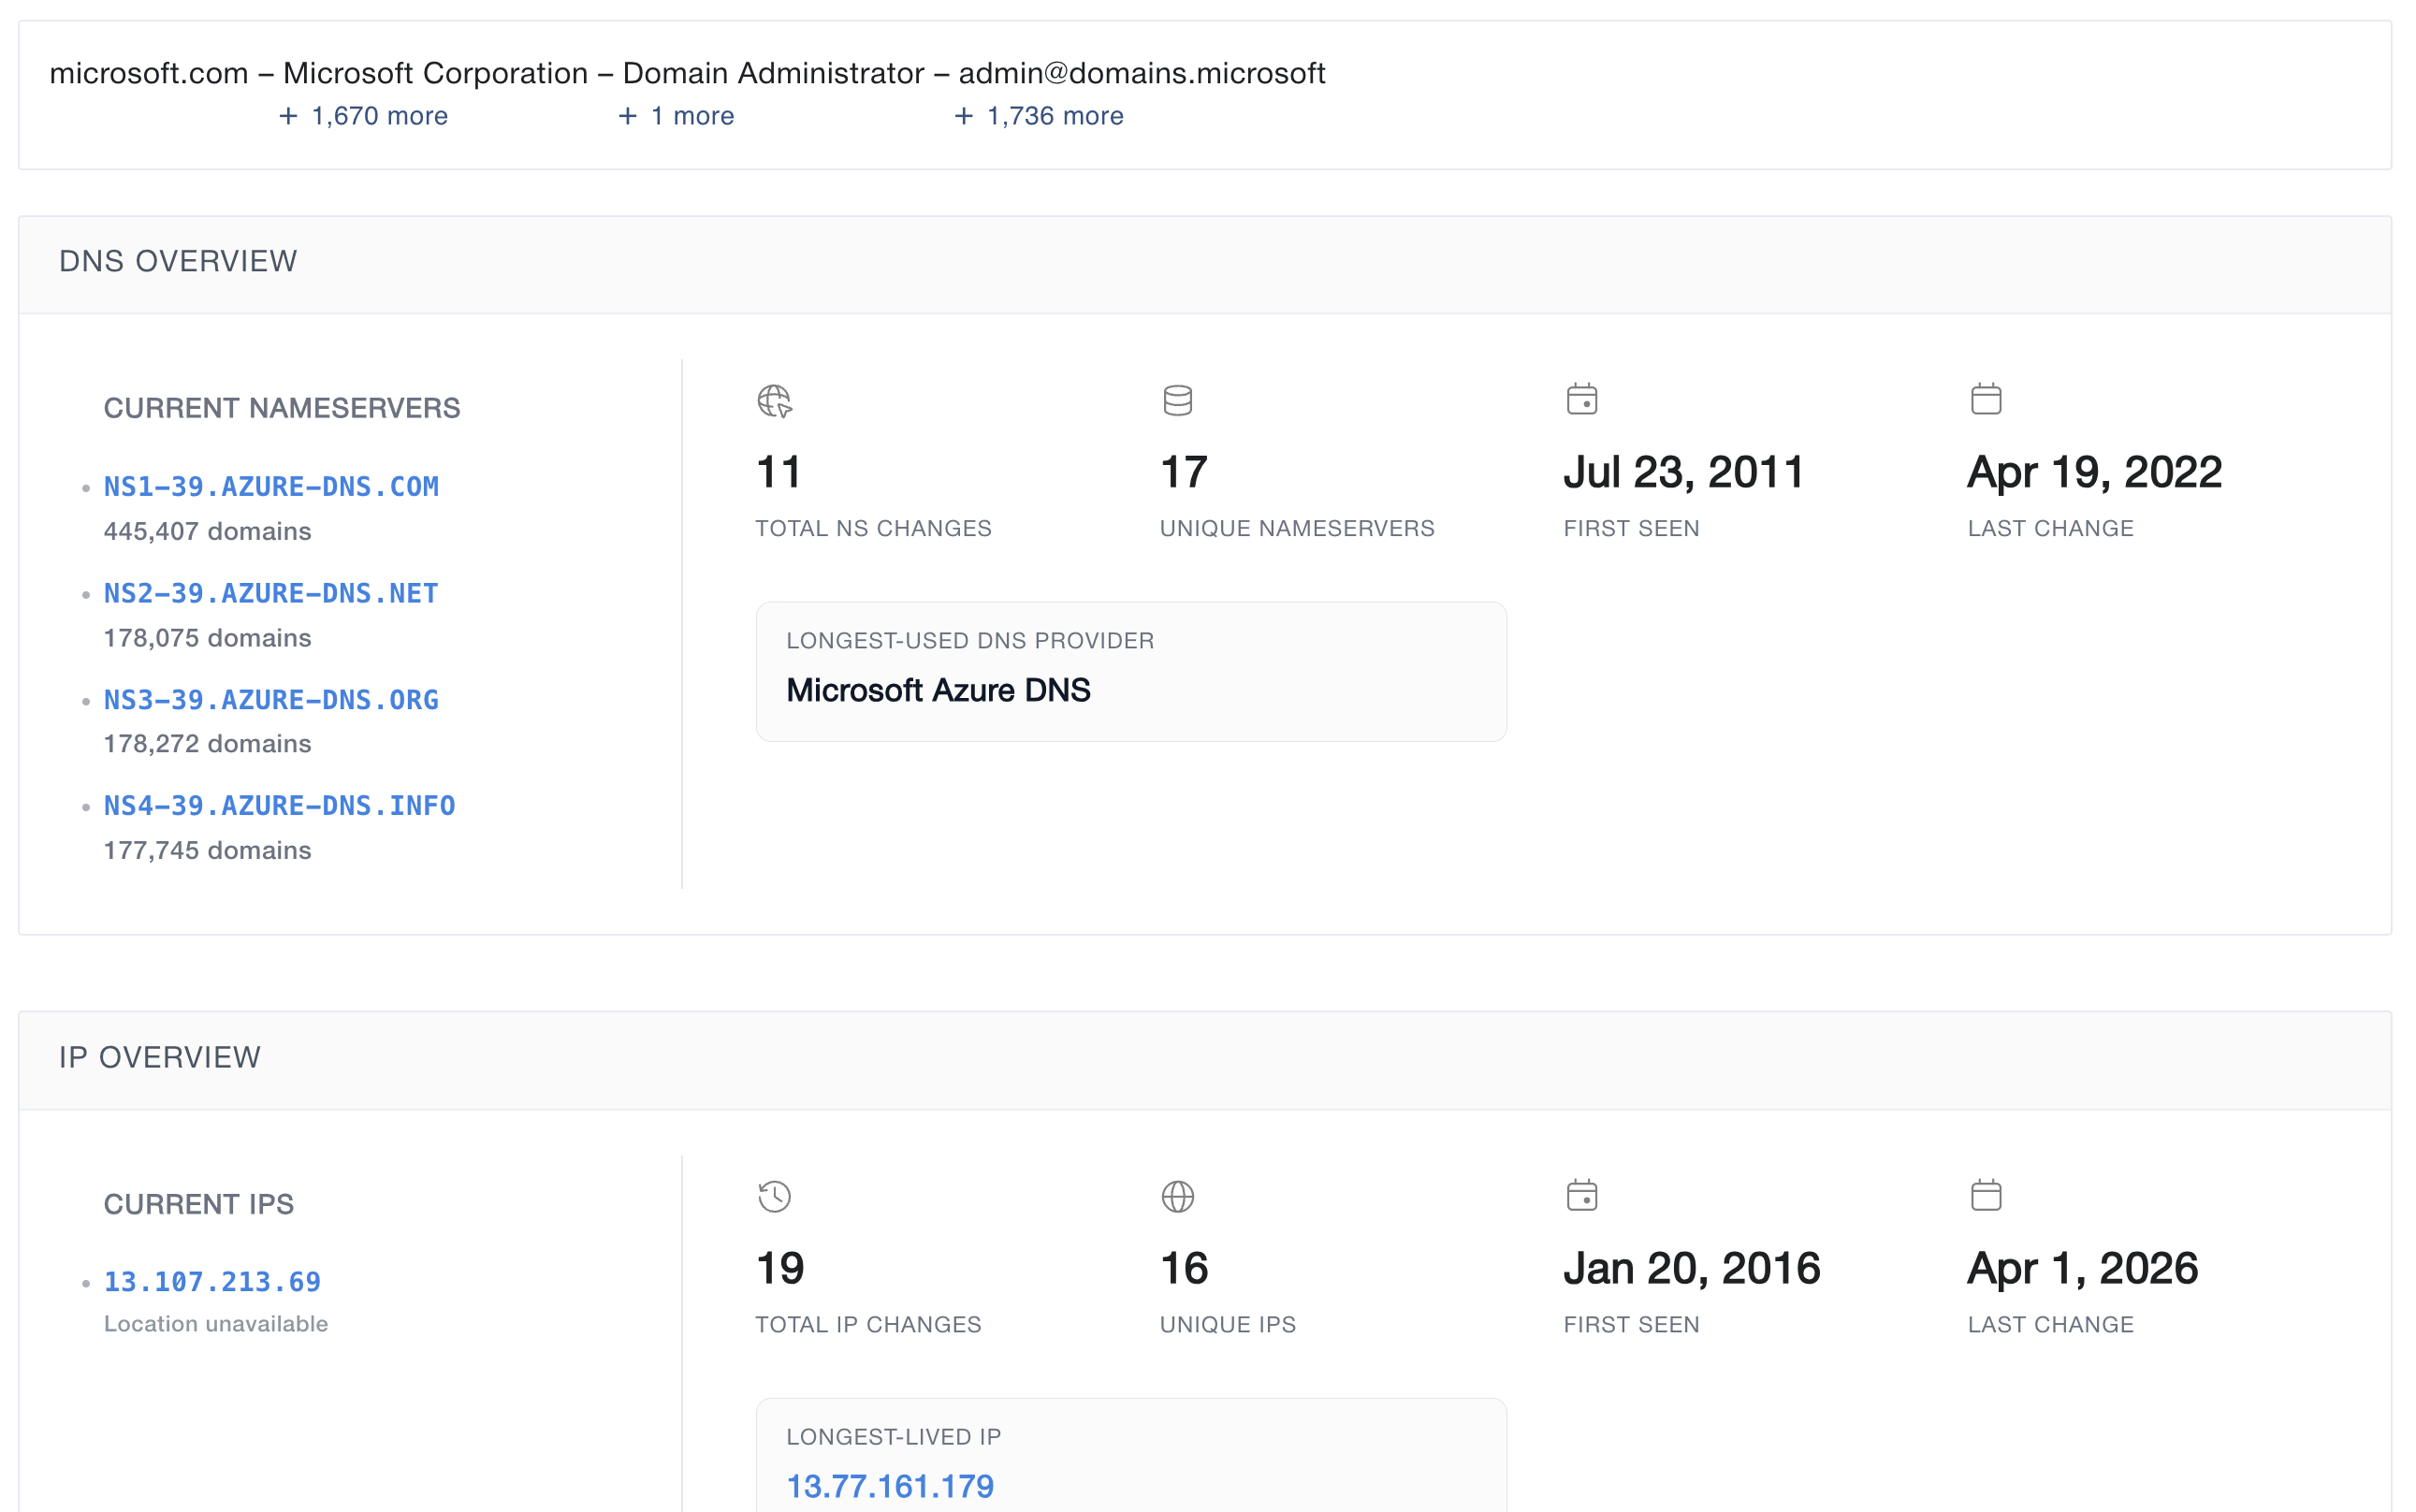The height and width of the screenshot is (1512, 2416).
Task: Click the 'DNS OVERVIEW' section header
Action: [178, 261]
